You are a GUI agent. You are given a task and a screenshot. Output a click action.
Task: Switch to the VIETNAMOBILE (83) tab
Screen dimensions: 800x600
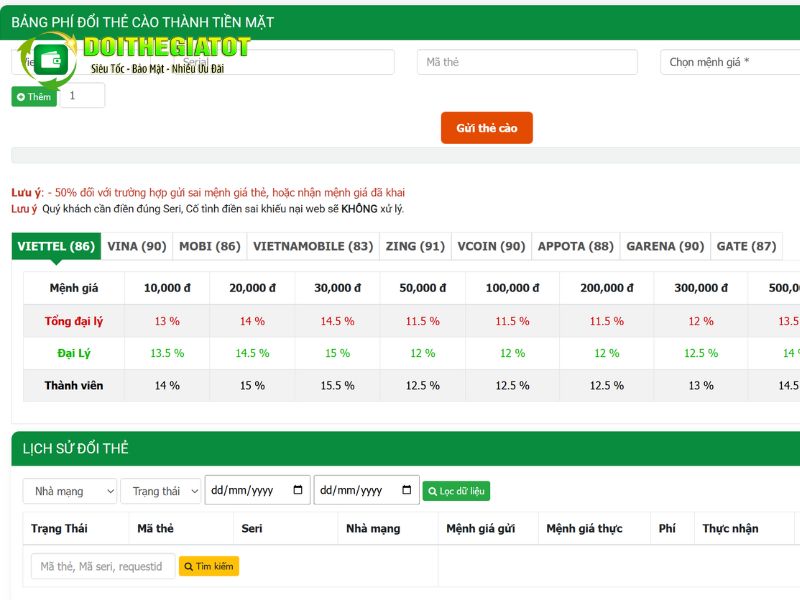pos(313,246)
